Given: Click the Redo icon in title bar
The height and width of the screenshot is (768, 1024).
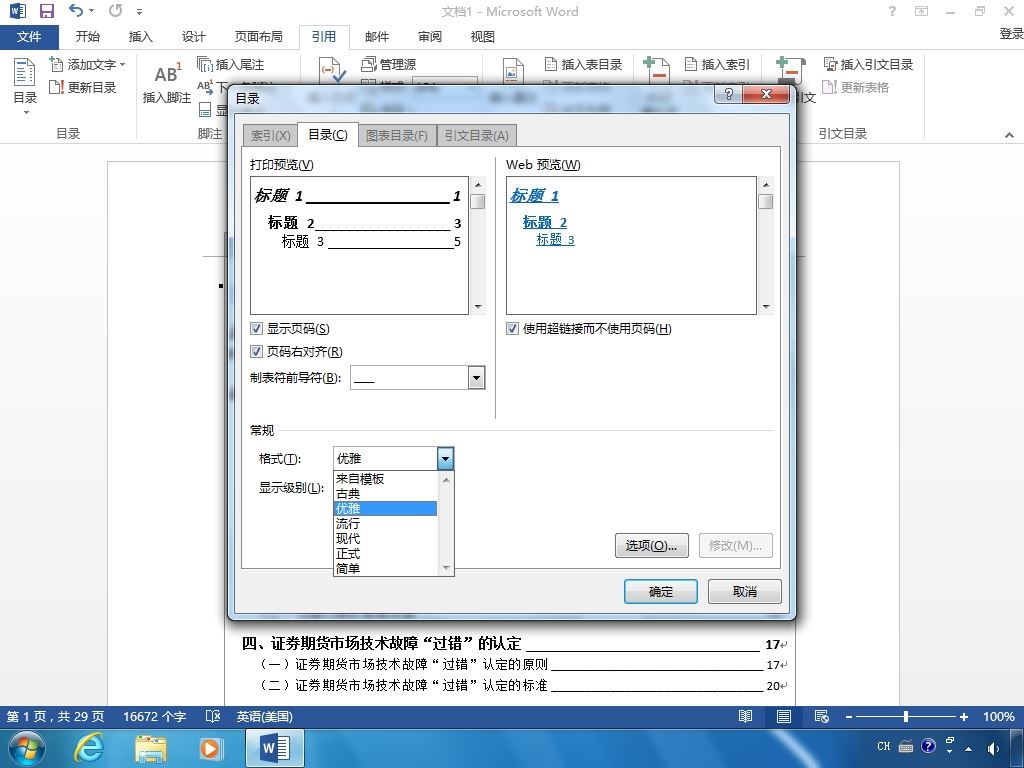Looking at the screenshot, I should tap(116, 10).
